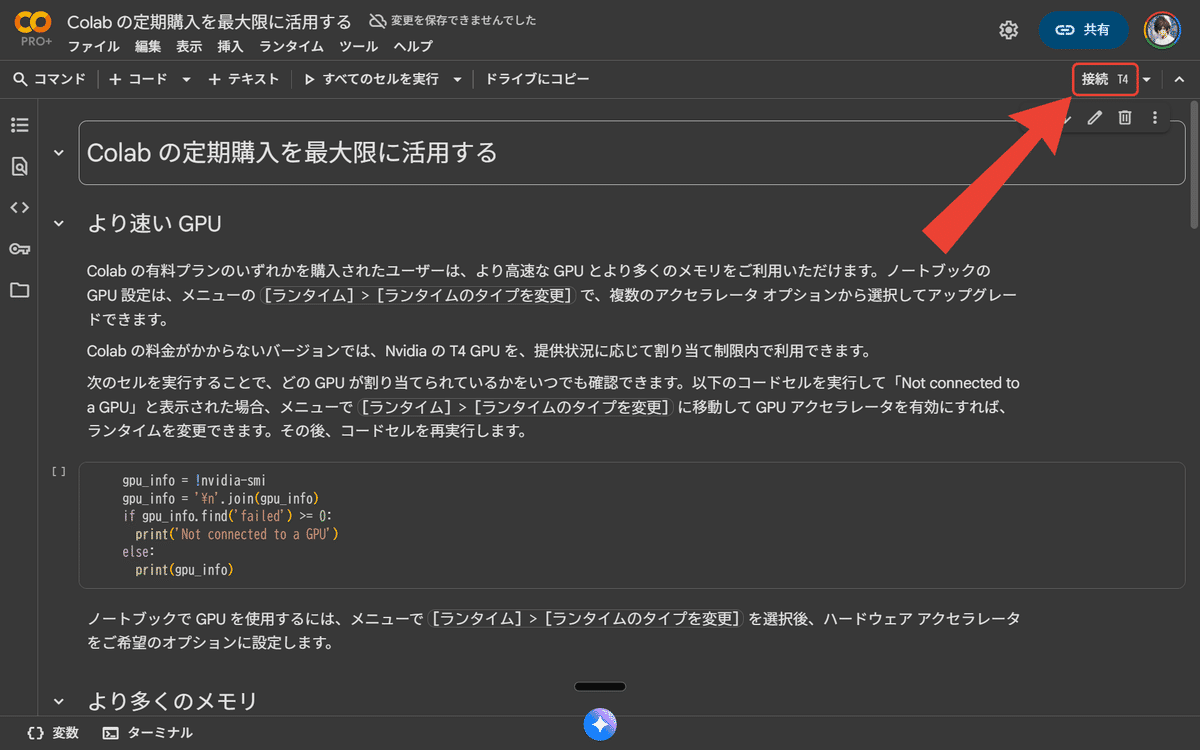The height and width of the screenshot is (750, 1200).
Task: Collapse the より速い GPU section
Action: (x=58, y=224)
